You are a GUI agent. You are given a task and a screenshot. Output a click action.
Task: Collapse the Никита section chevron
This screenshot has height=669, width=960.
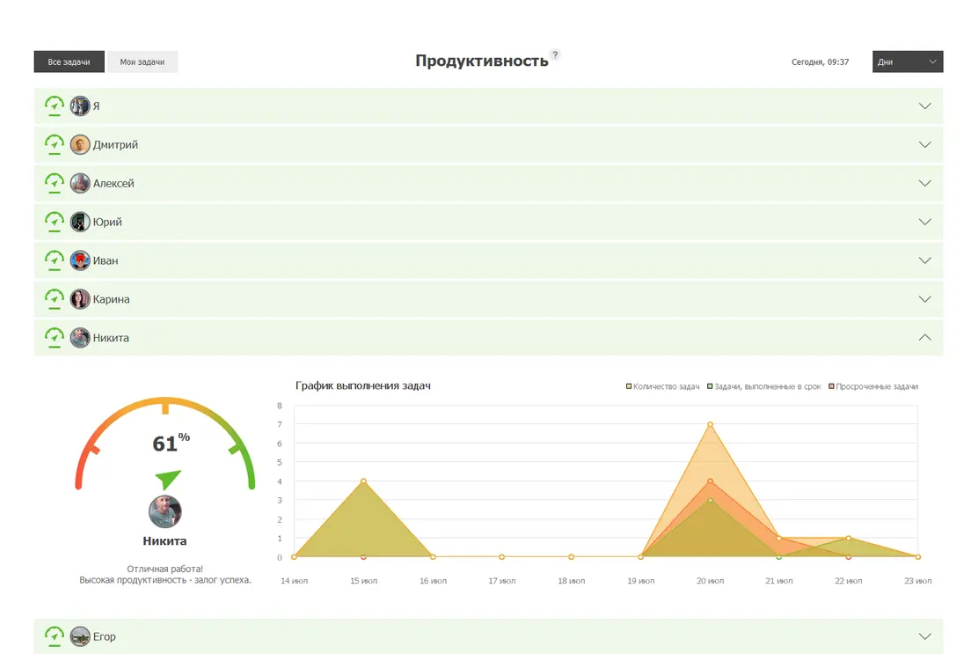pos(924,338)
